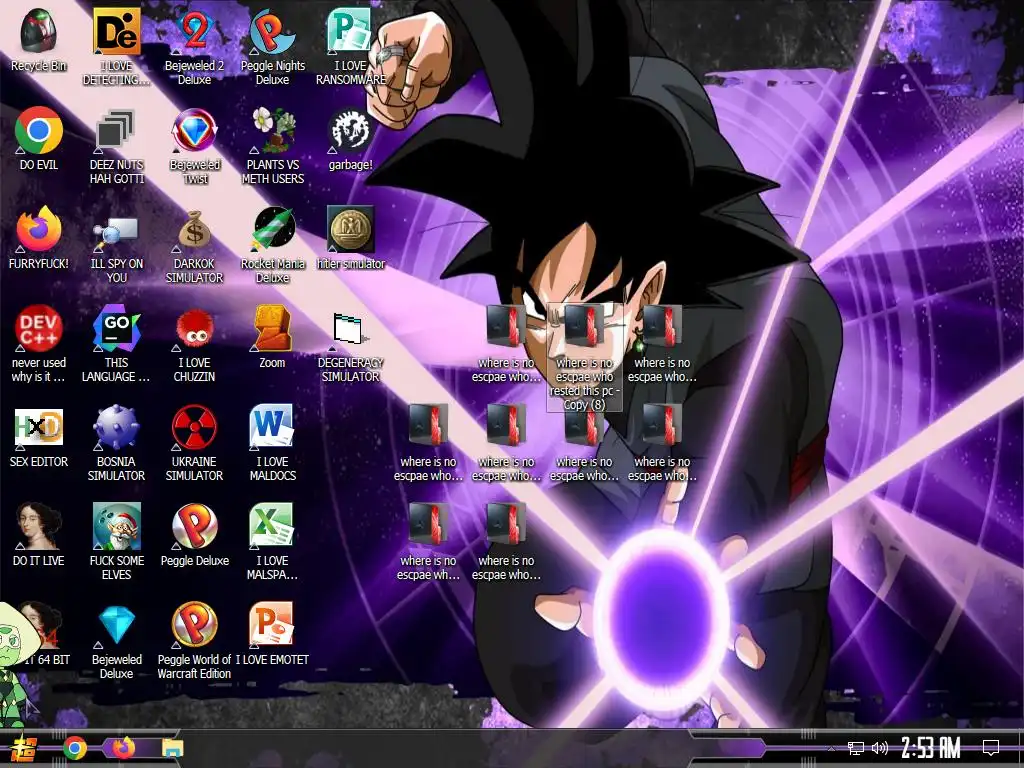Select the 'garbage!' desktop icon
The height and width of the screenshot is (768, 1024).
pyautogui.click(x=351, y=139)
